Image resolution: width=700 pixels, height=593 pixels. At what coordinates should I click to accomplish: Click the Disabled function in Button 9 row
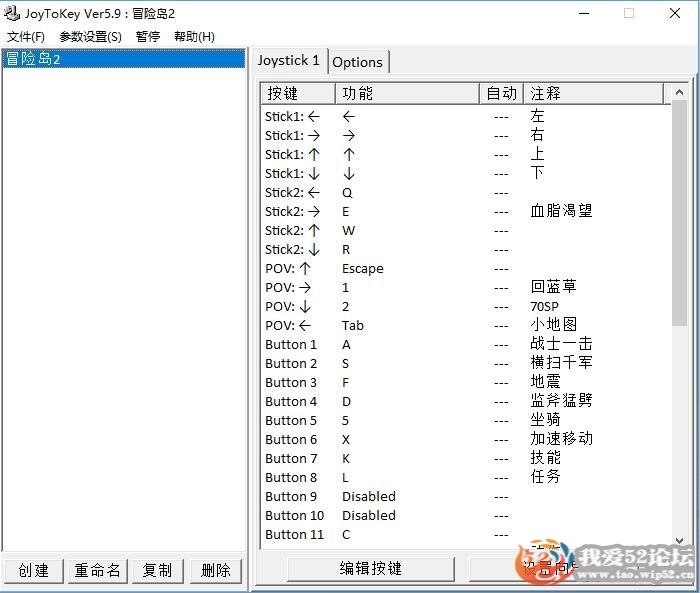pyautogui.click(x=369, y=496)
